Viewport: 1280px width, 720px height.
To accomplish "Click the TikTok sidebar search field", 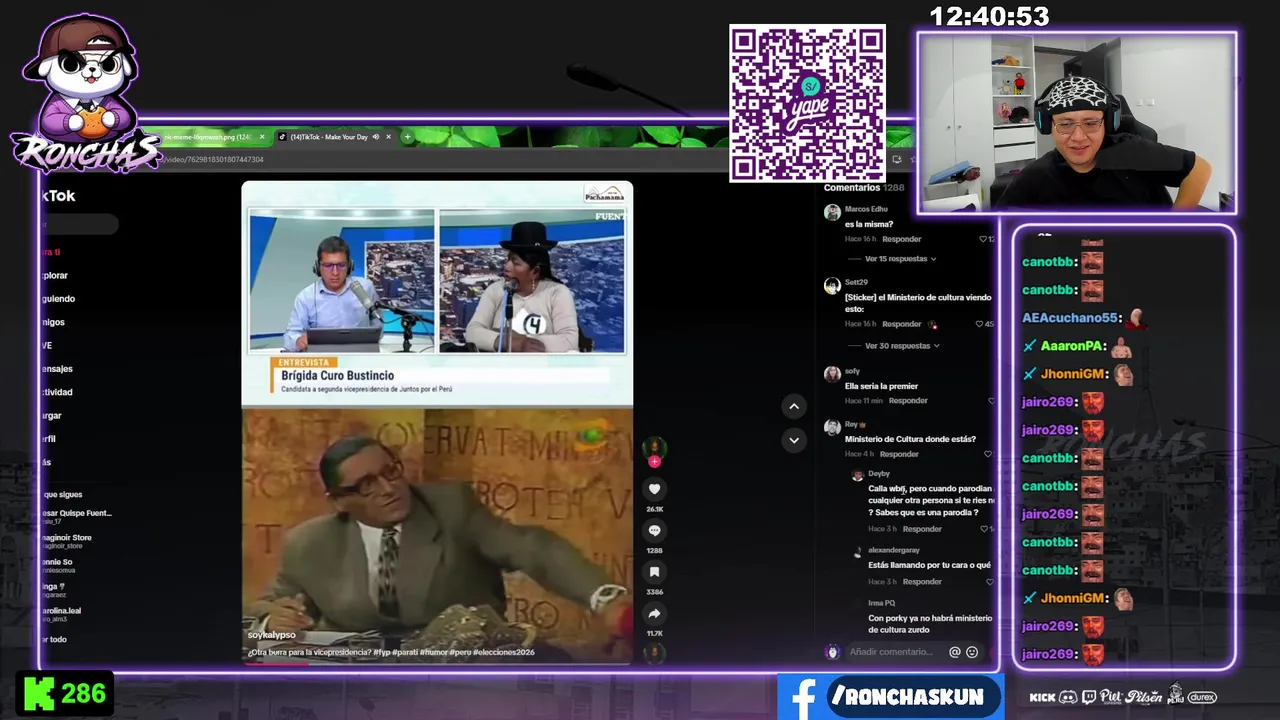I will (79, 225).
